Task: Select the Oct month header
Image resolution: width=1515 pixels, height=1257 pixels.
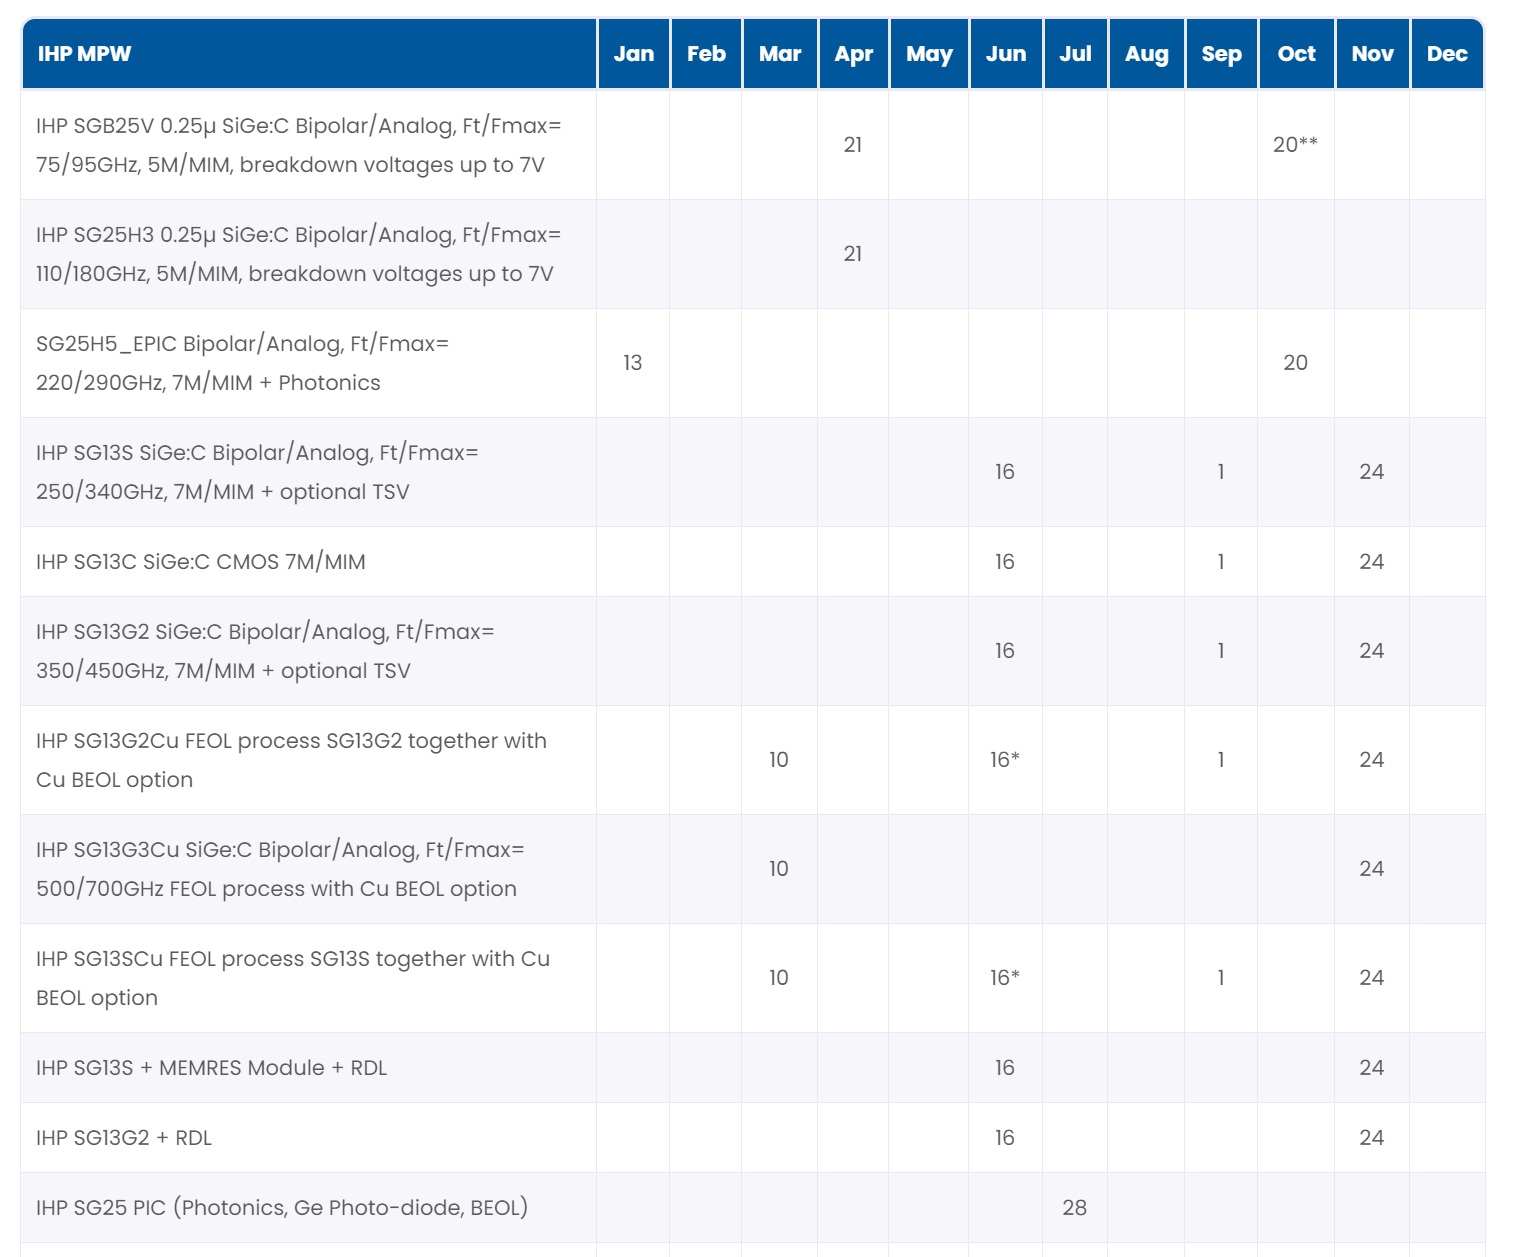Action: 1296,54
